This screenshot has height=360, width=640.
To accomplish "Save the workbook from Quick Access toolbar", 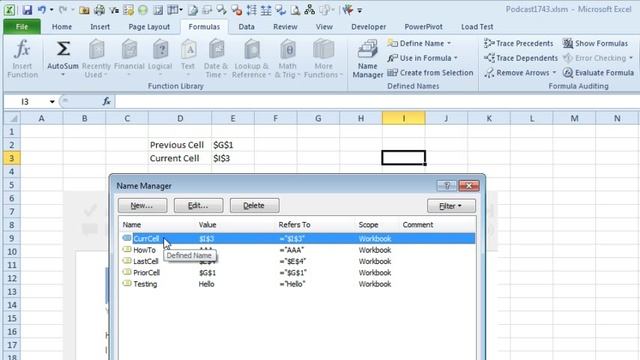I will coord(27,10).
